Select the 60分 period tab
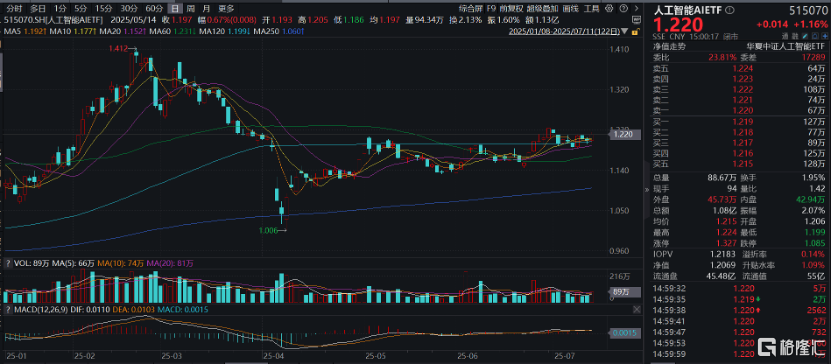Screen dimensions: 832x364 [154, 8]
